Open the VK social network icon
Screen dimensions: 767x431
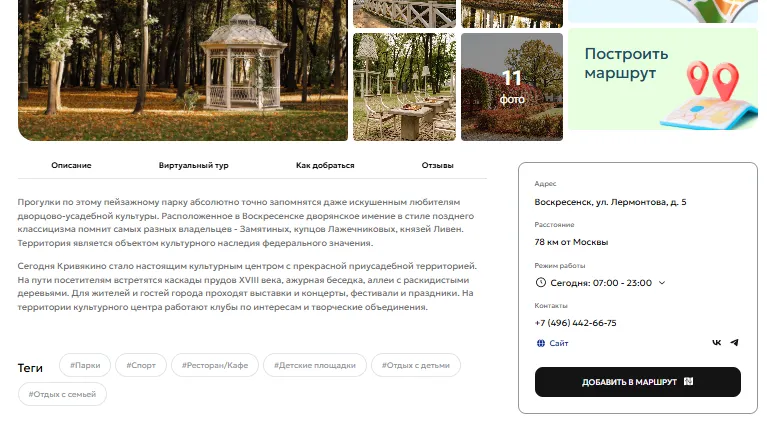[x=717, y=343]
